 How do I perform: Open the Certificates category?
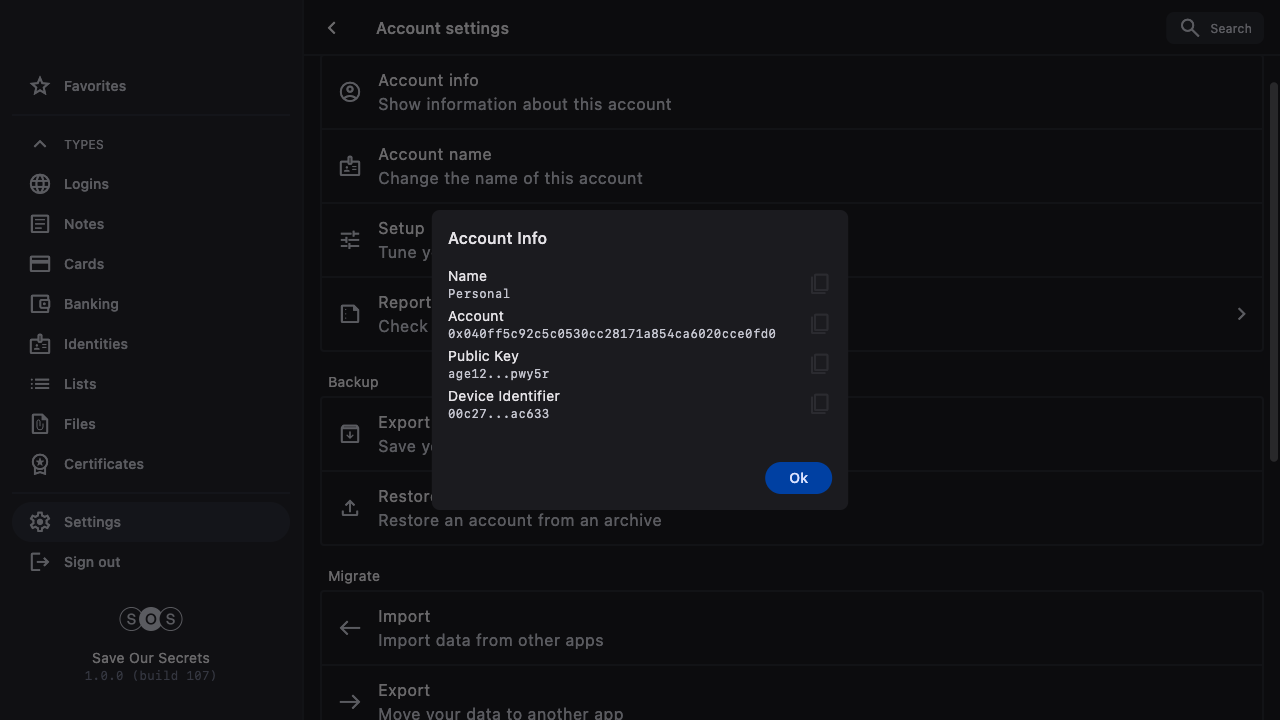(x=103, y=464)
